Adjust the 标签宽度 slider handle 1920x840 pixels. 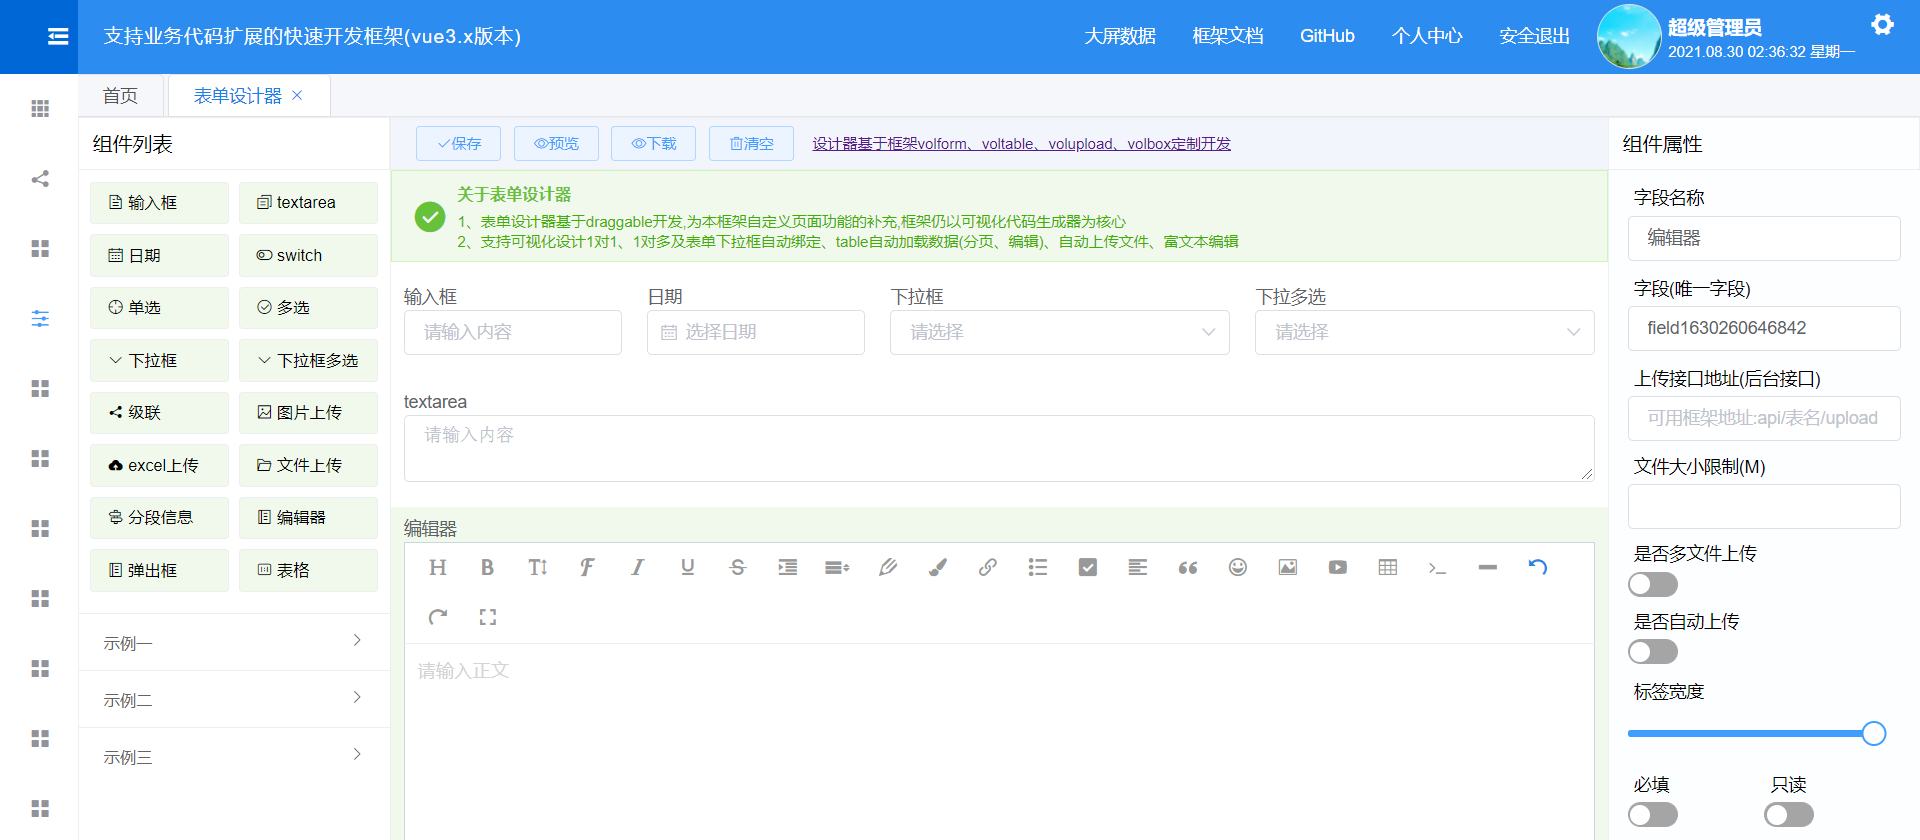point(1873,734)
